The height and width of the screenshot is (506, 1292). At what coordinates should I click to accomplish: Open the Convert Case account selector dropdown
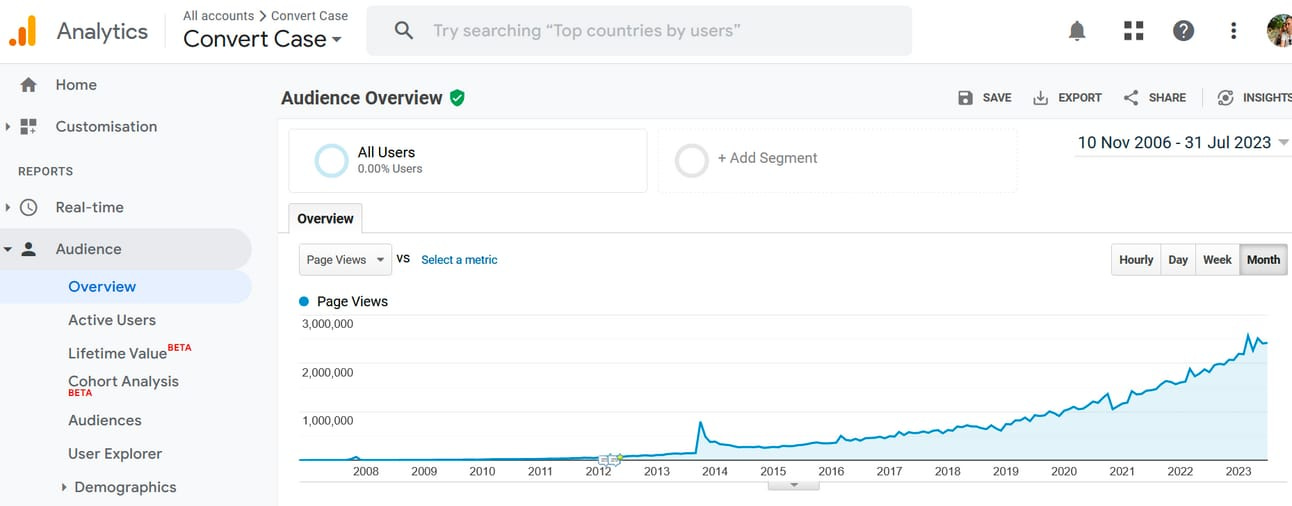tap(262, 39)
